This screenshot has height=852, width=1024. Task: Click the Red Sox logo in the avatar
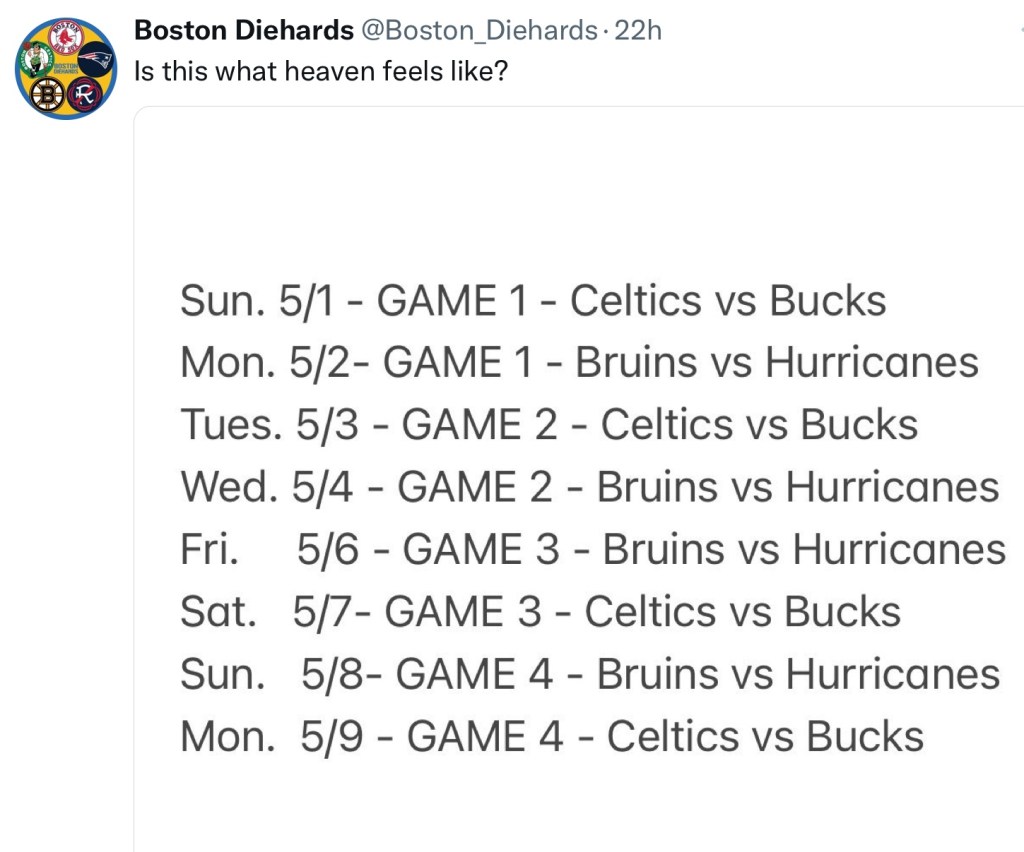click(x=66, y=36)
